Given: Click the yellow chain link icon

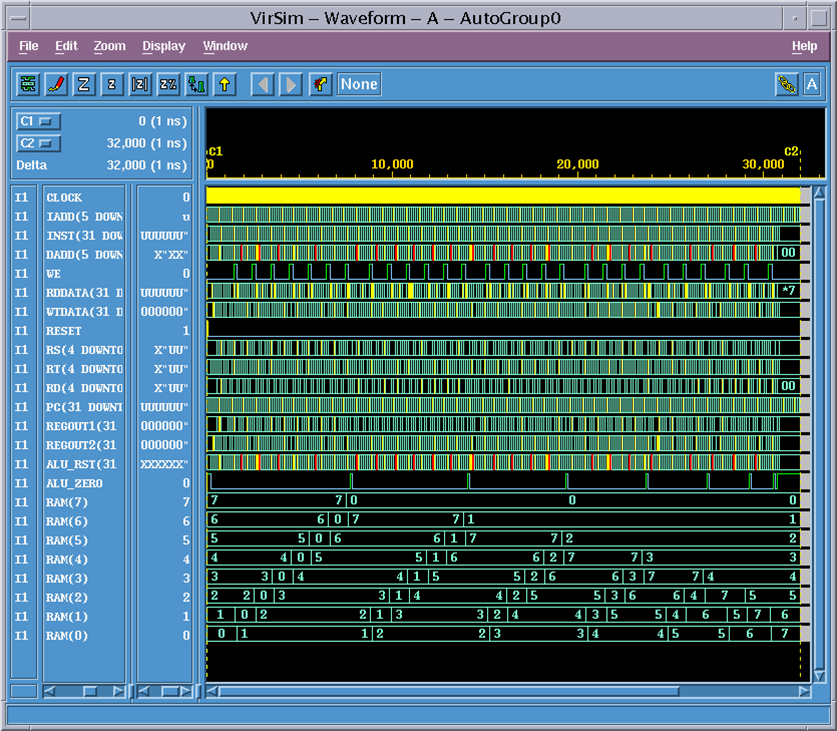Looking at the screenshot, I should pos(786,84).
